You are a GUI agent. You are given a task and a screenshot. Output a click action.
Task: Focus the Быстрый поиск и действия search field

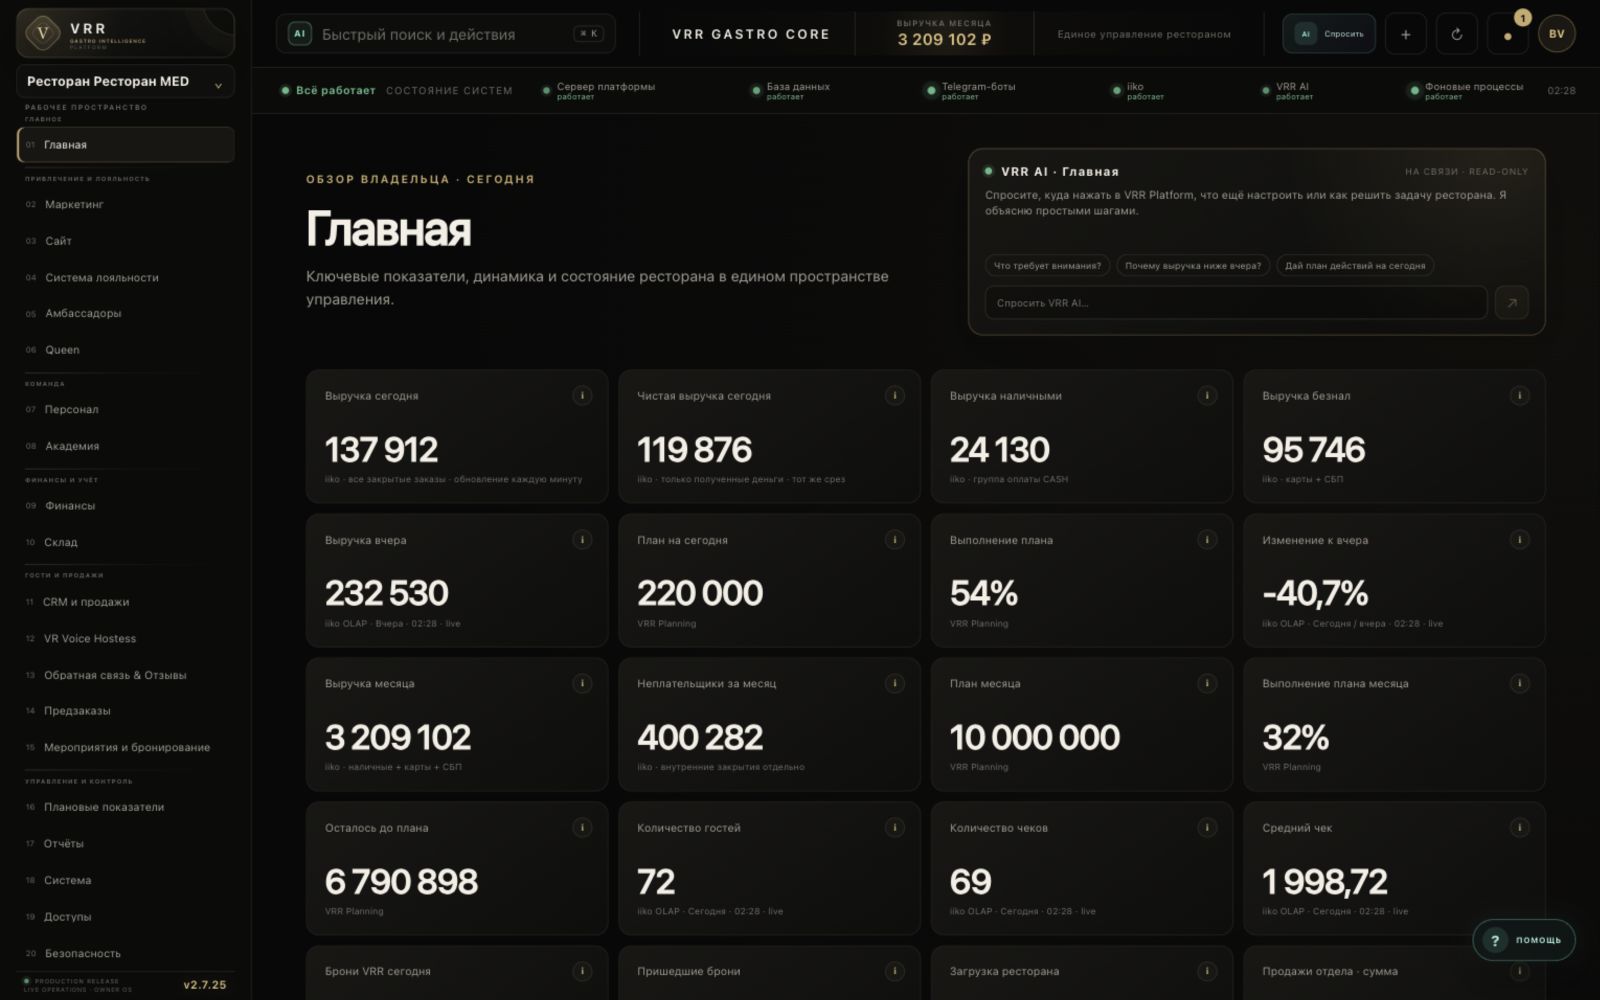[x=446, y=34]
